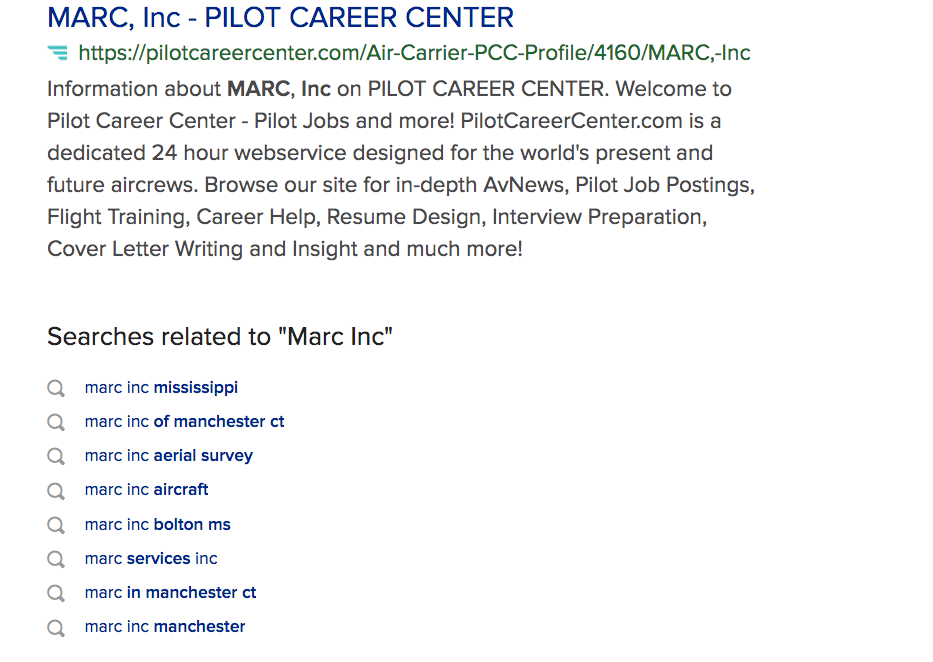Image resolution: width=933 pixels, height=662 pixels.
Task: Click the search icon next to marc inc aerial survey
Action: 56,456
